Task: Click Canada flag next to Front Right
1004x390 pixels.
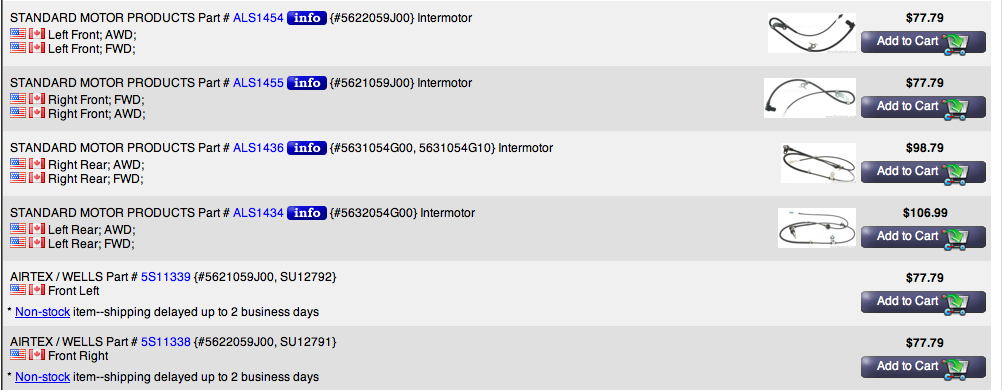Action: 37,354
